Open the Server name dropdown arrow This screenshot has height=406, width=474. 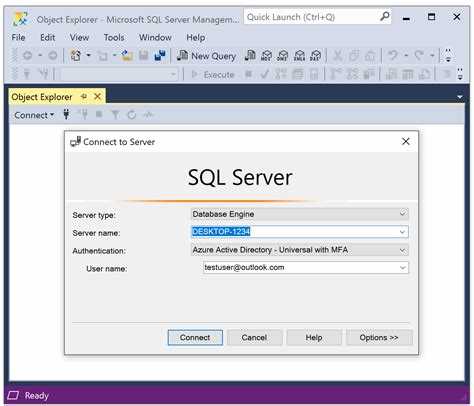click(403, 232)
